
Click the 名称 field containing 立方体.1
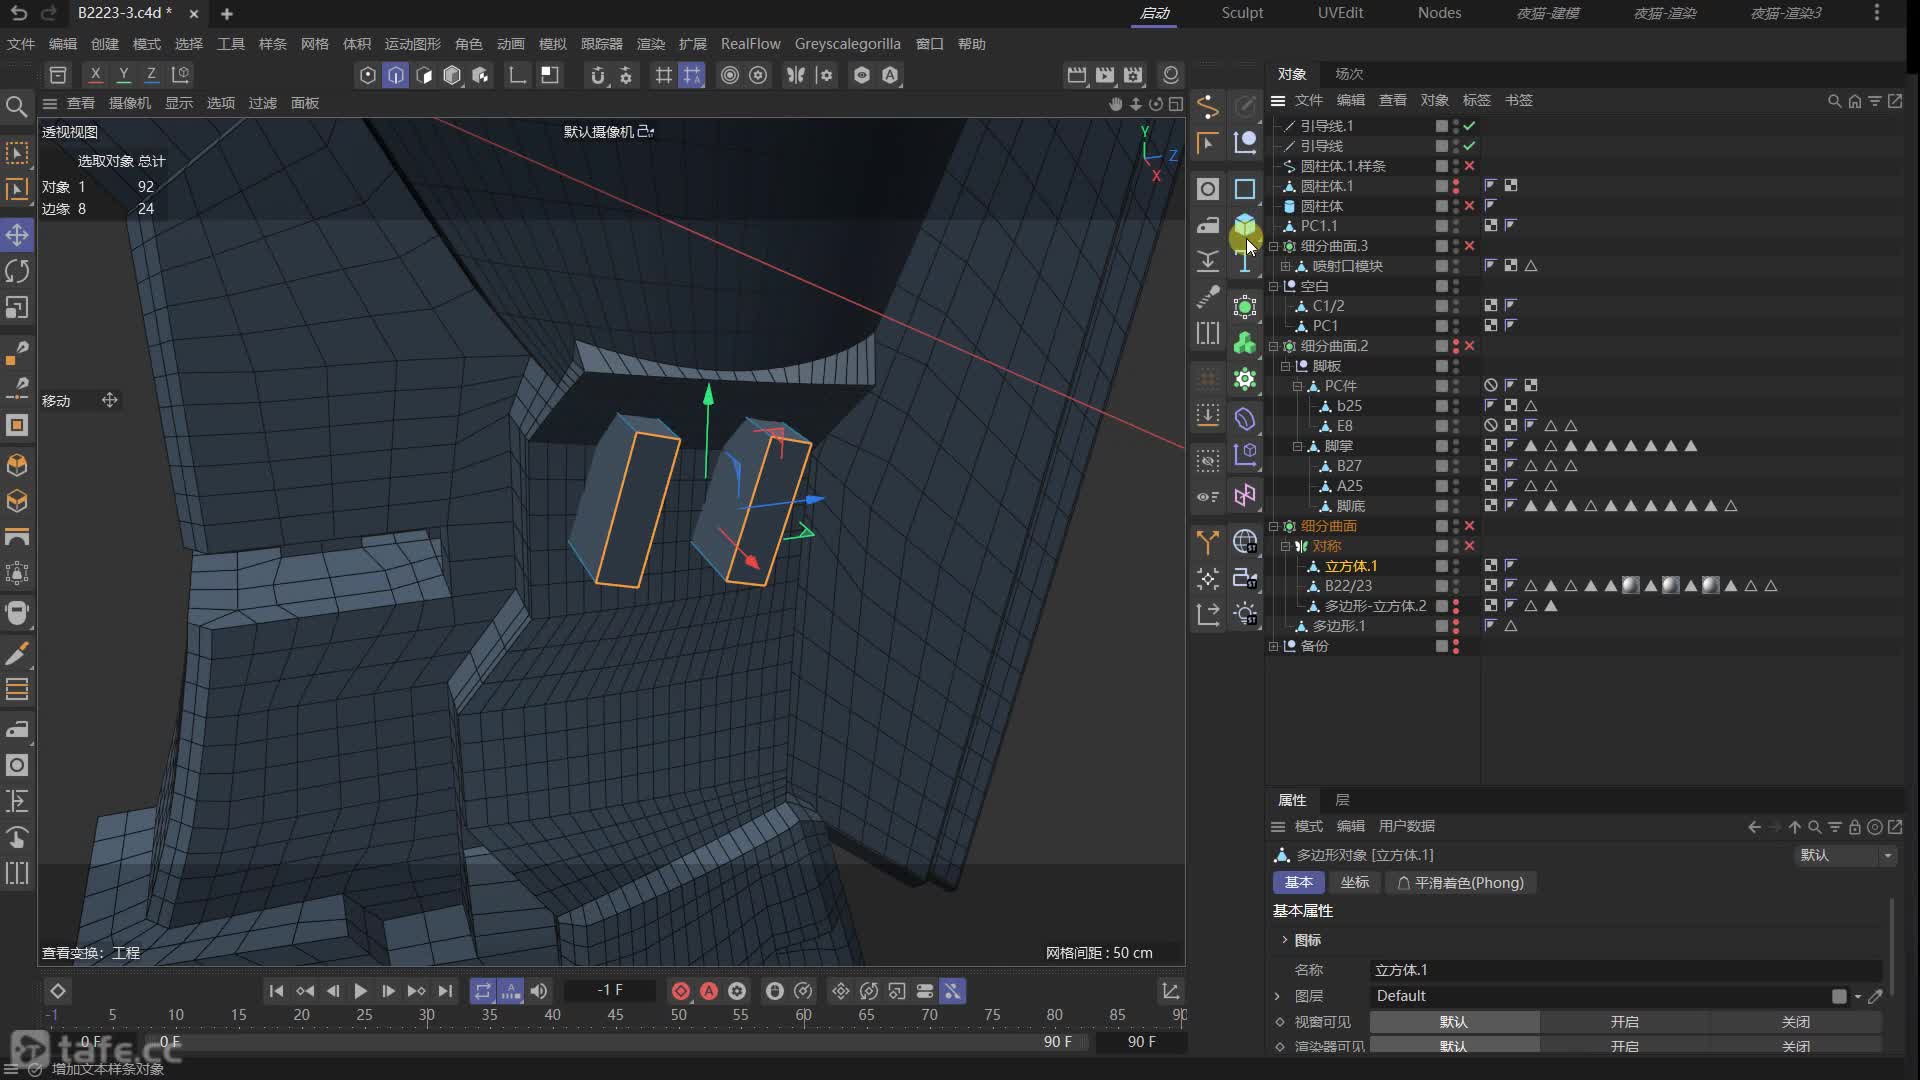pyautogui.click(x=1625, y=970)
